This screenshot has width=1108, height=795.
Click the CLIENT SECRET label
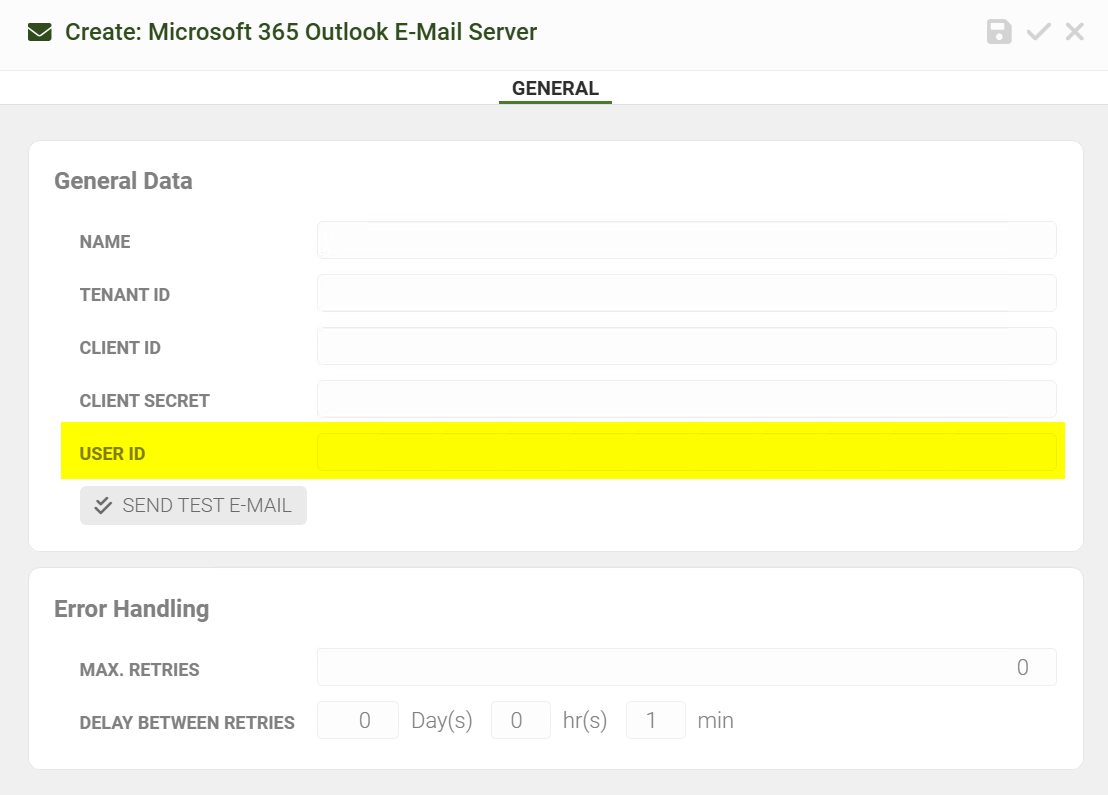tap(145, 401)
